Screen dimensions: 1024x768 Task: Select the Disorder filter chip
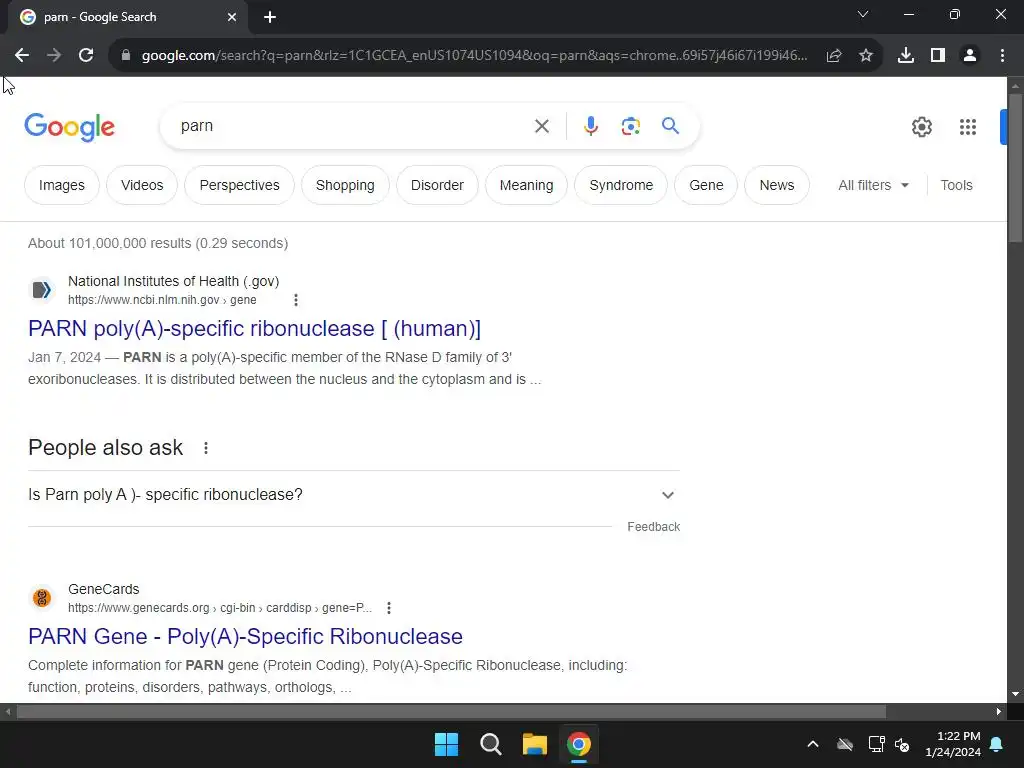(437, 185)
